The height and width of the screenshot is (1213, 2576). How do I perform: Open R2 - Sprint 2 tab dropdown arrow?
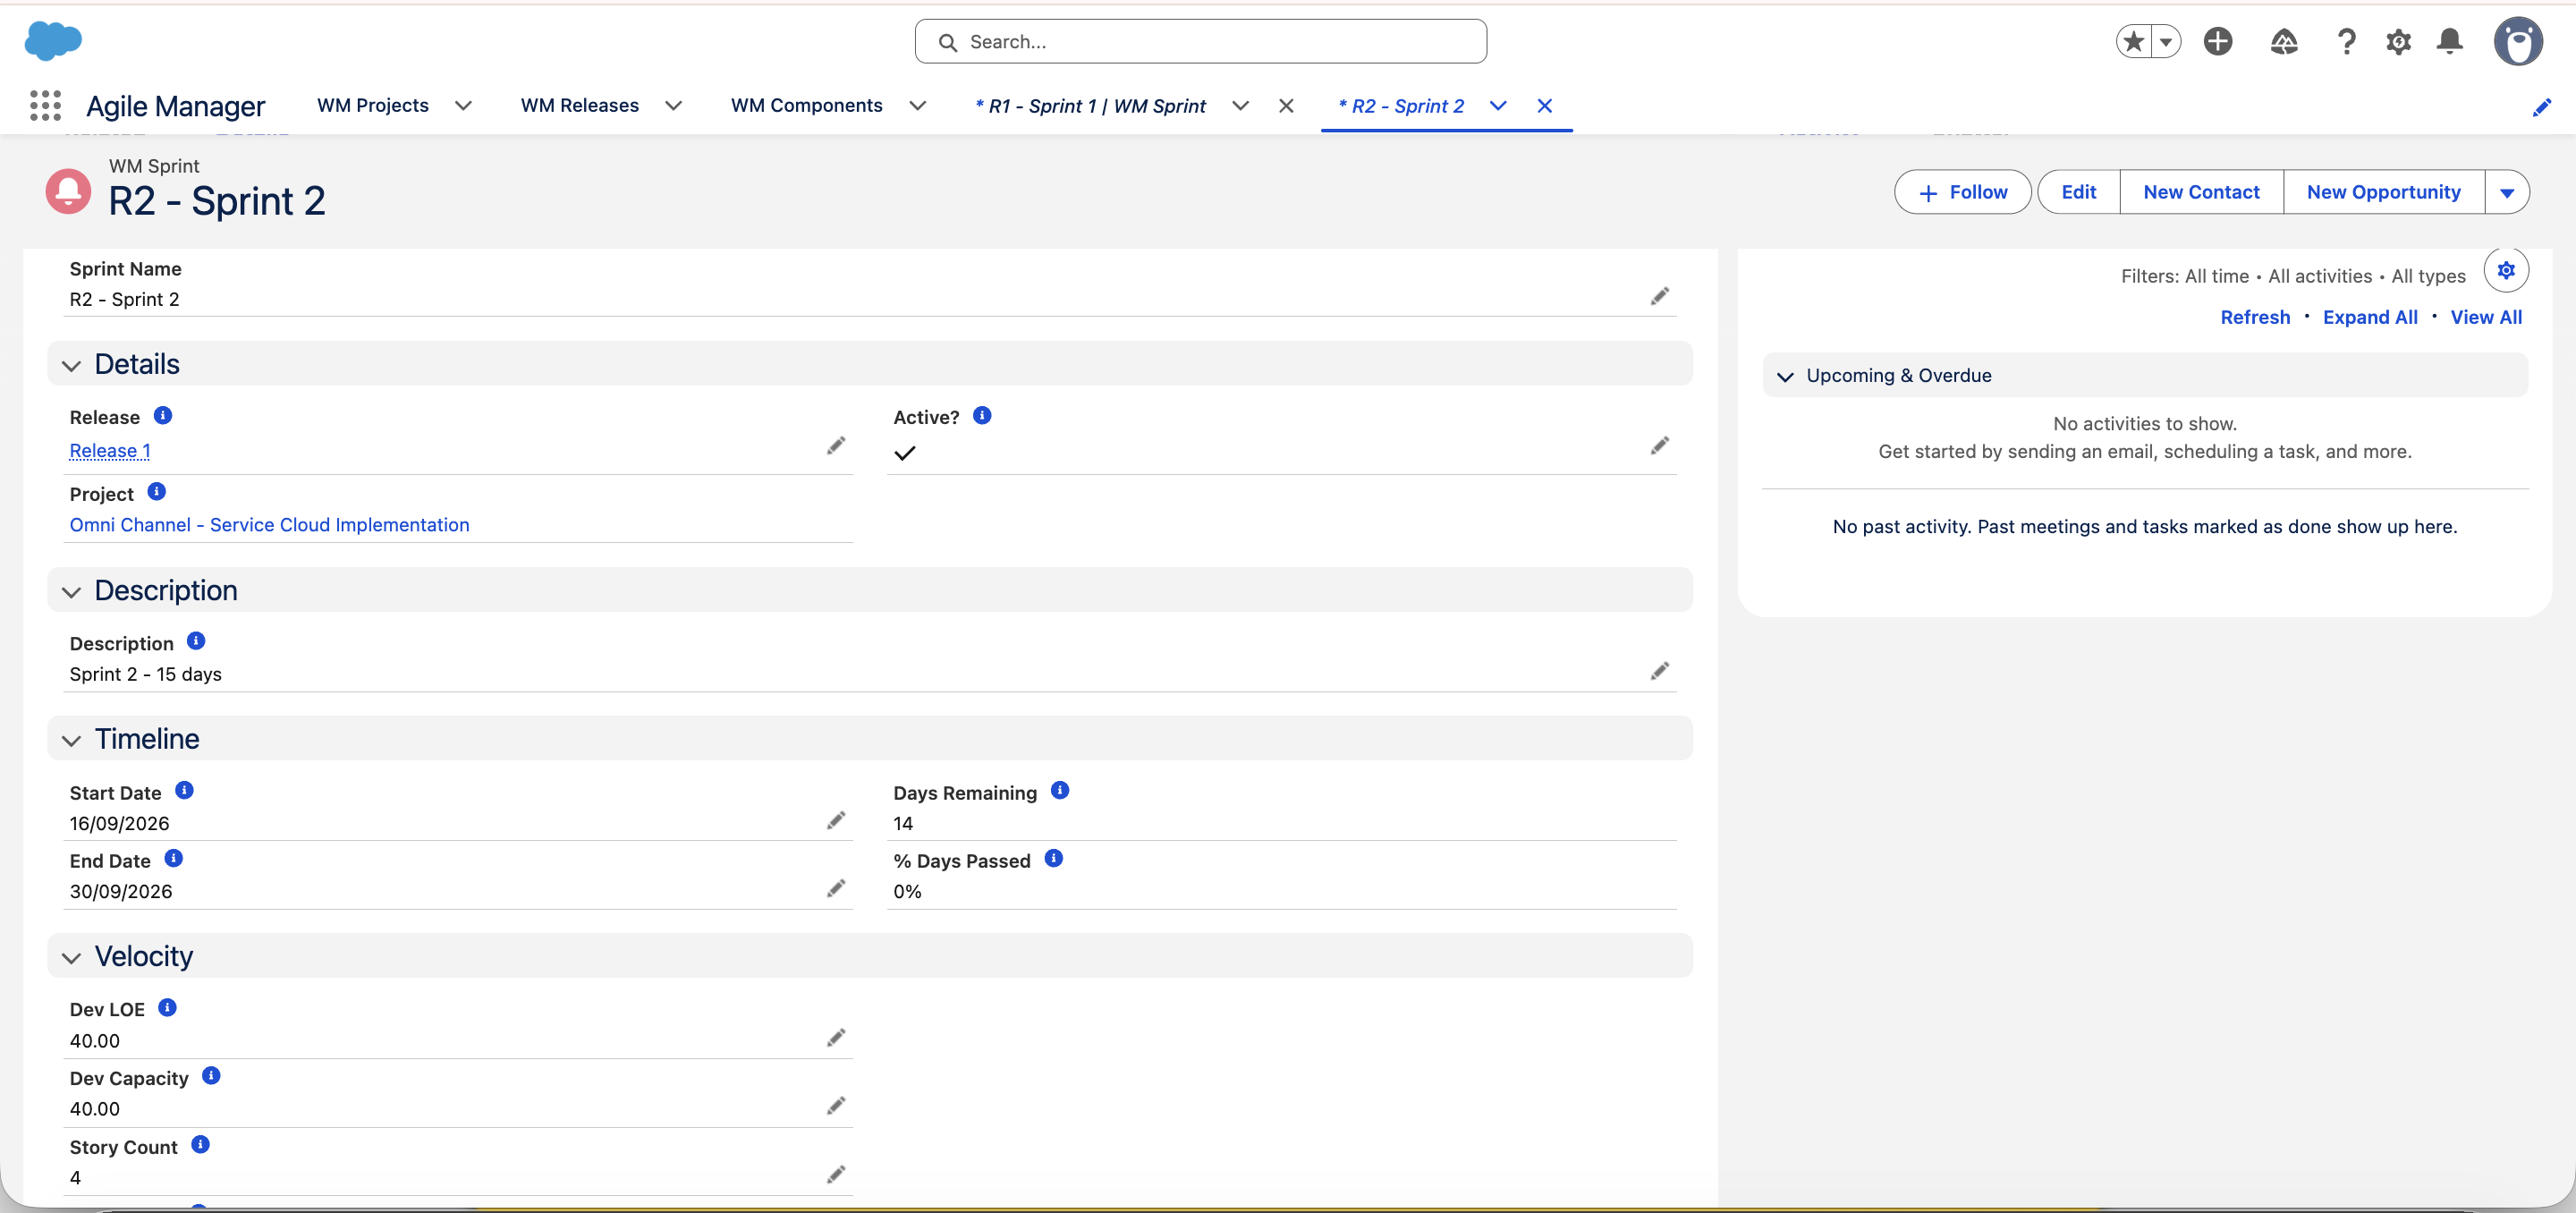click(1498, 105)
